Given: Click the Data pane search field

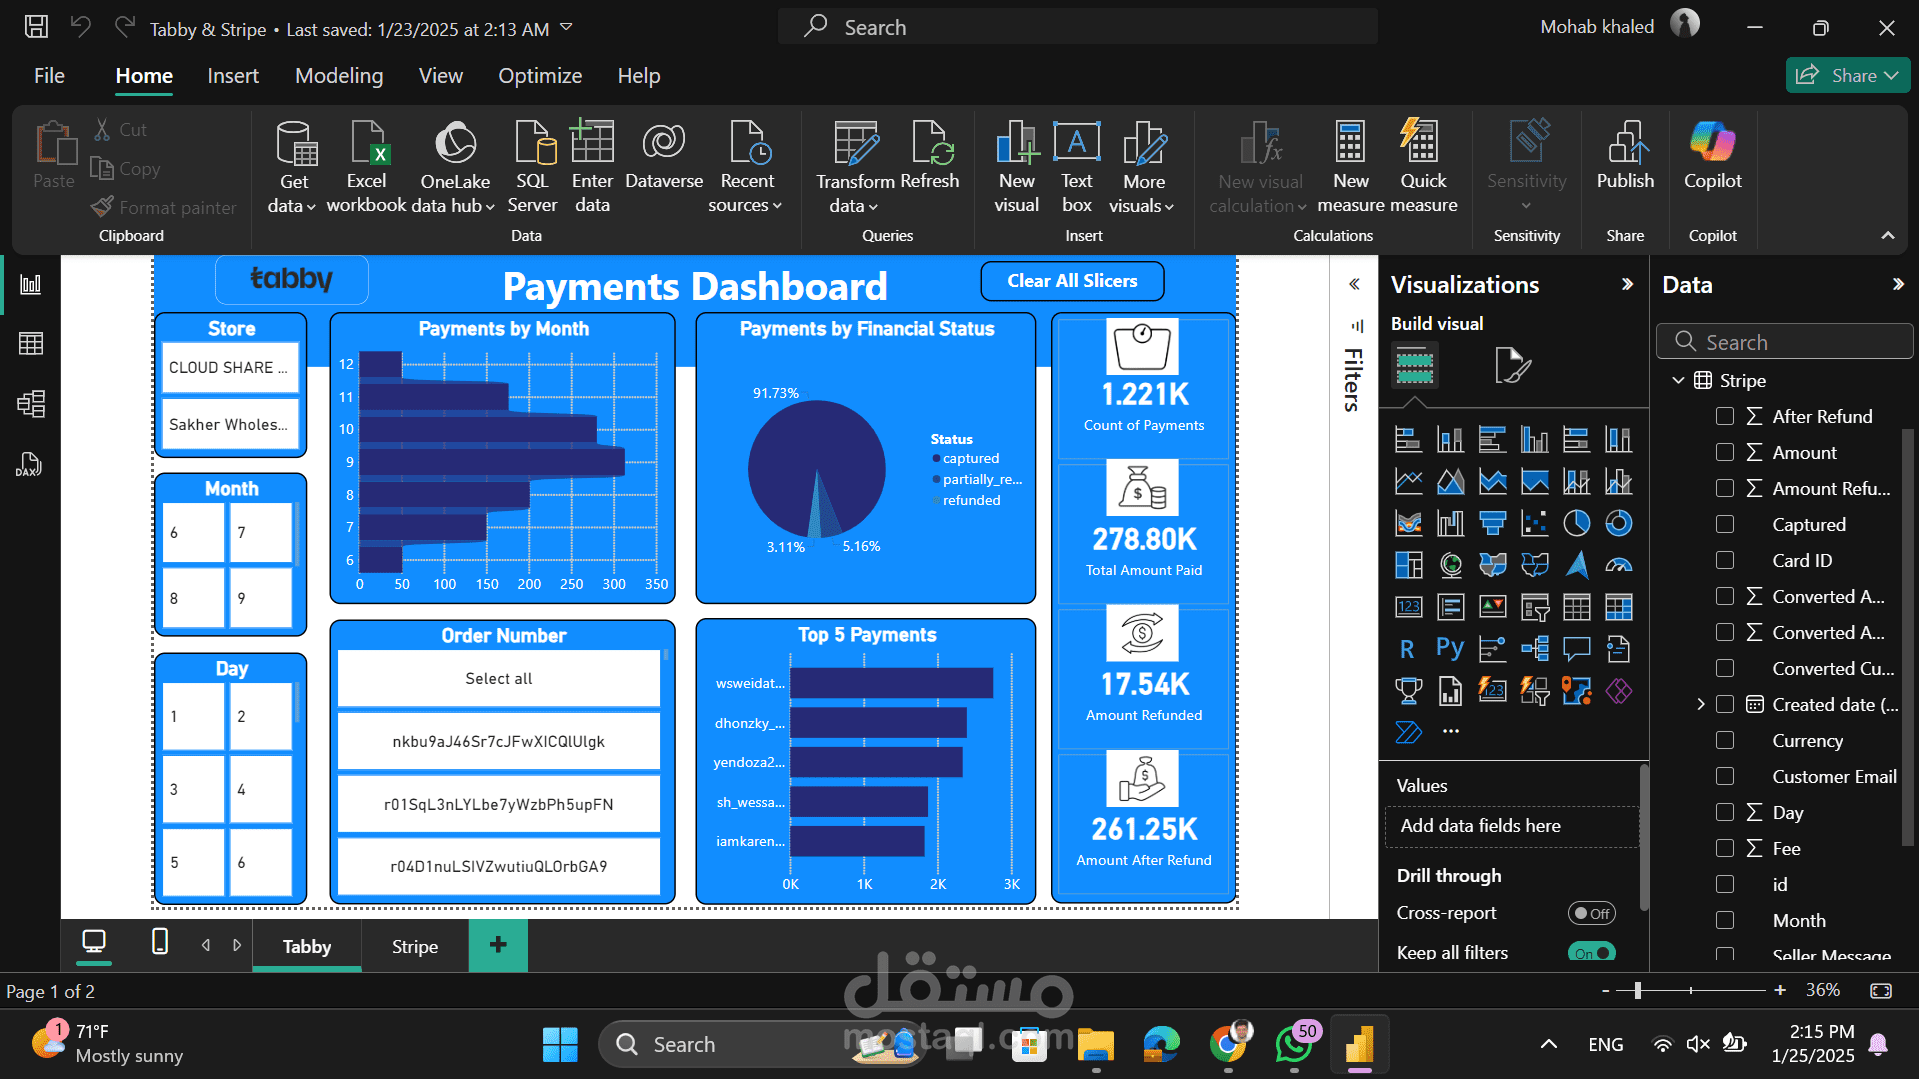Looking at the screenshot, I should pyautogui.click(x=1785, y=342).
